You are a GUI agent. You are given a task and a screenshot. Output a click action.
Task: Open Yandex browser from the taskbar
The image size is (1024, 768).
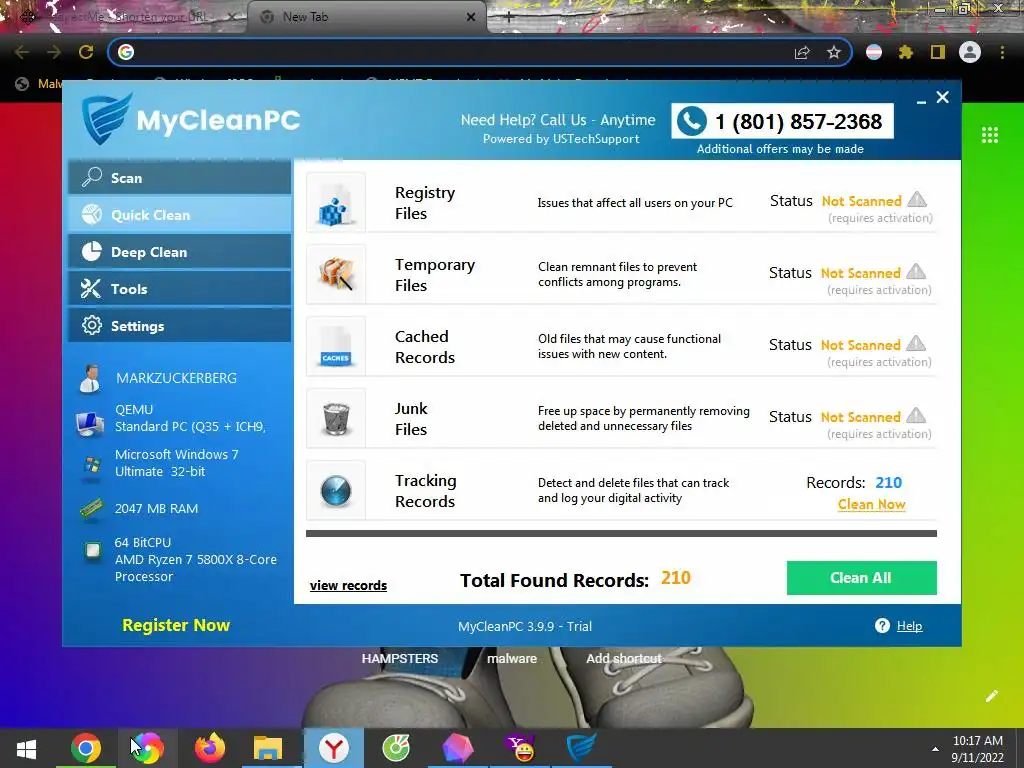[x=334, y=748]
